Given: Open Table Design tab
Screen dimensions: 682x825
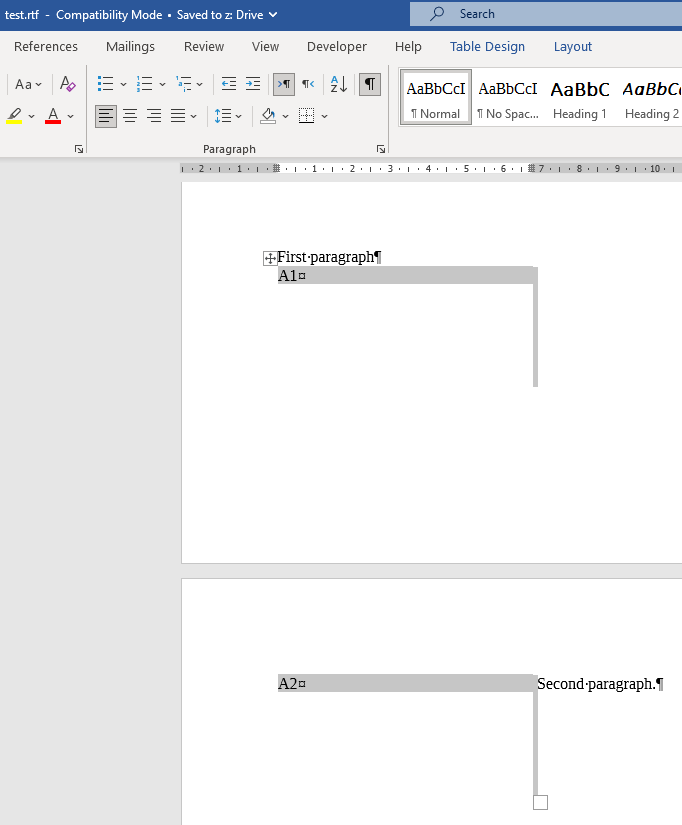Looking at the screenshot, I should point(487,47).
